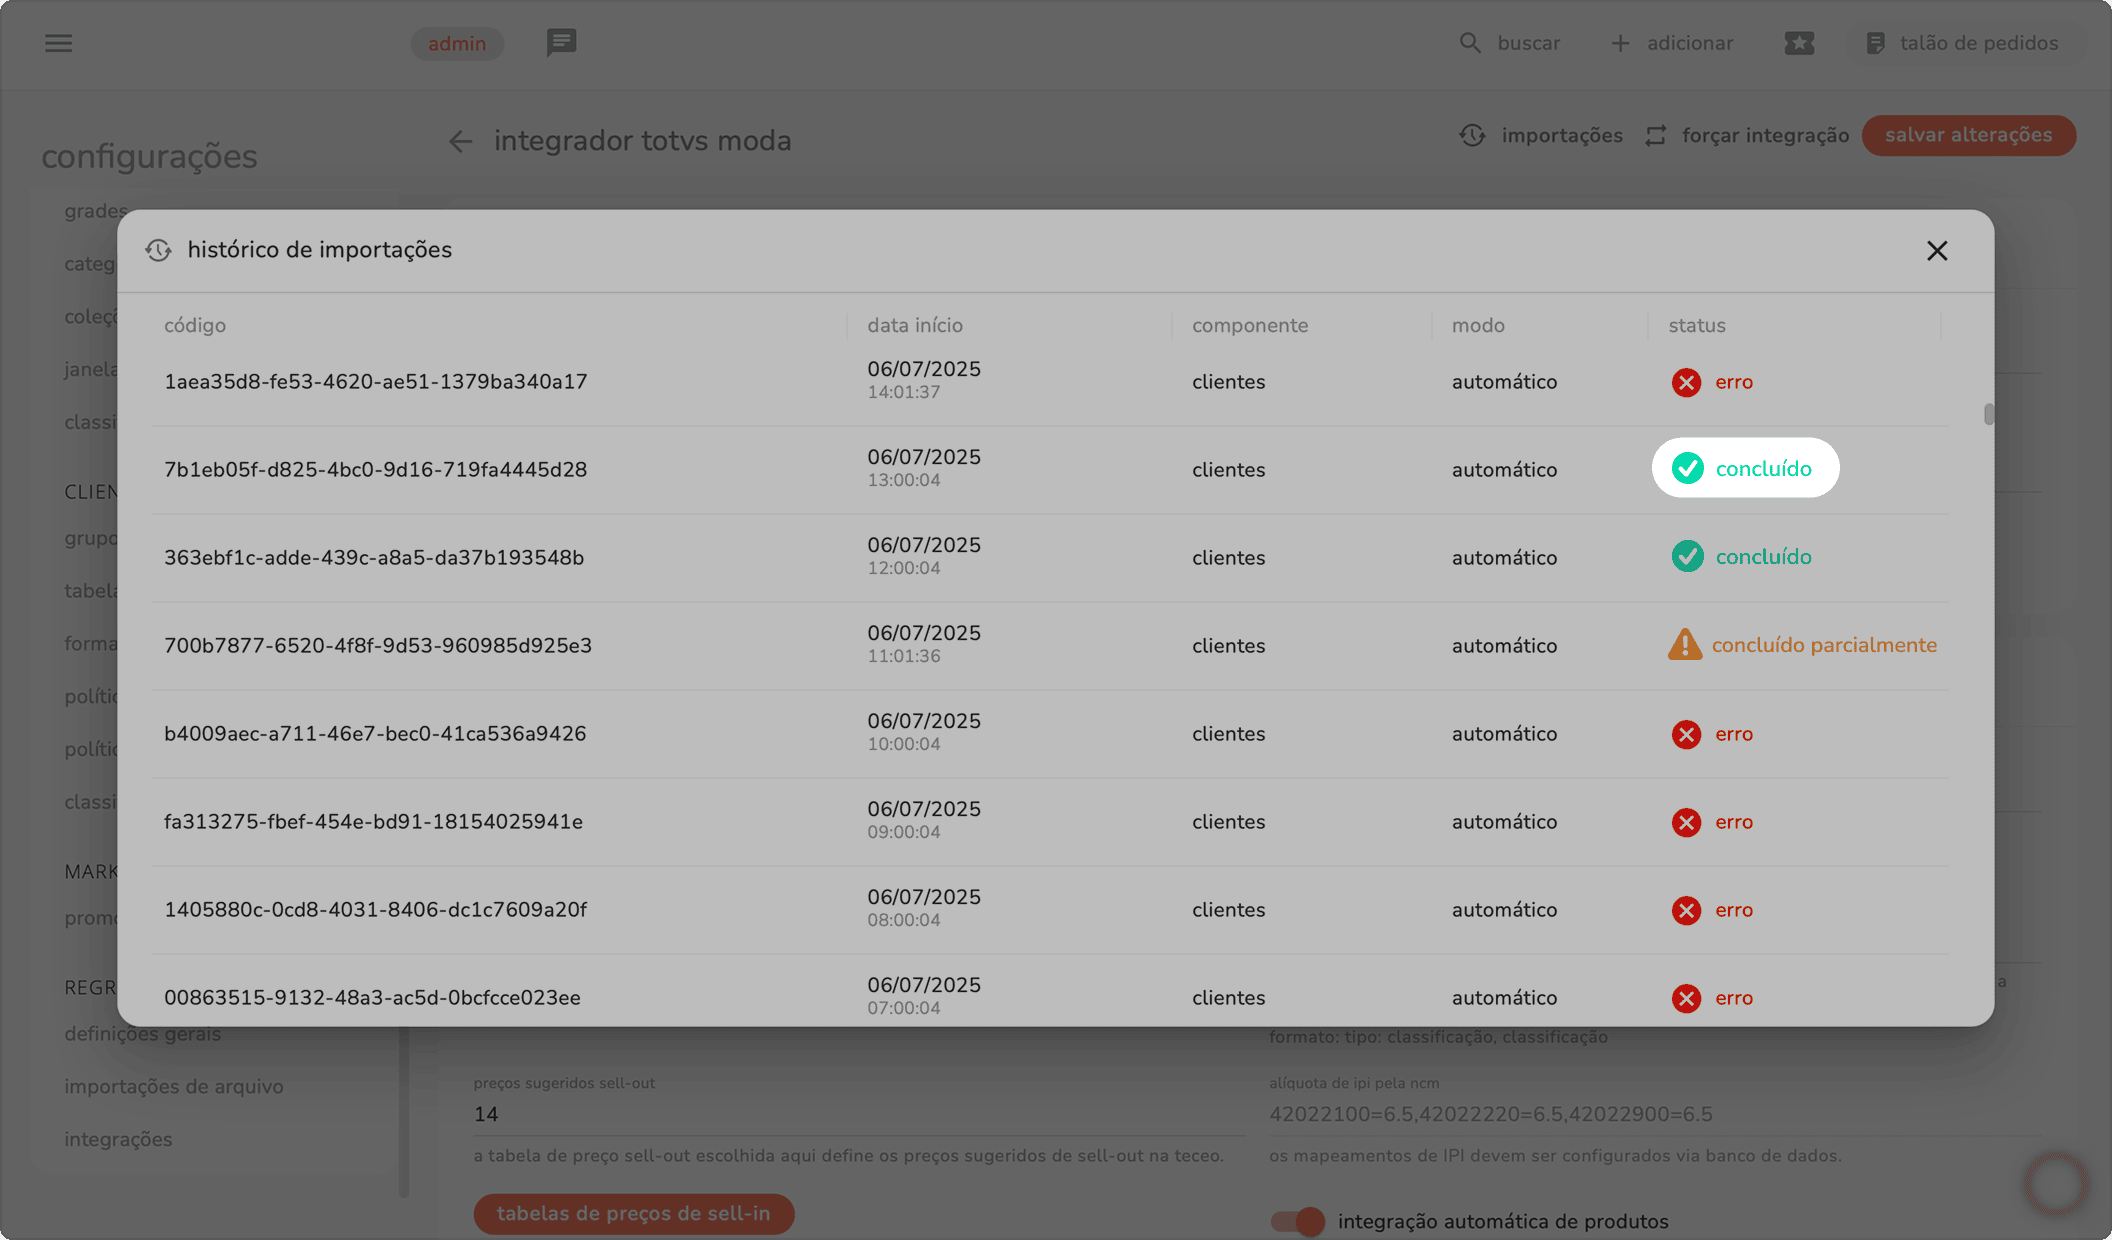Open importações de arquivo in sidebar
This screenshot has height=1240, width=2112.
174,1086
